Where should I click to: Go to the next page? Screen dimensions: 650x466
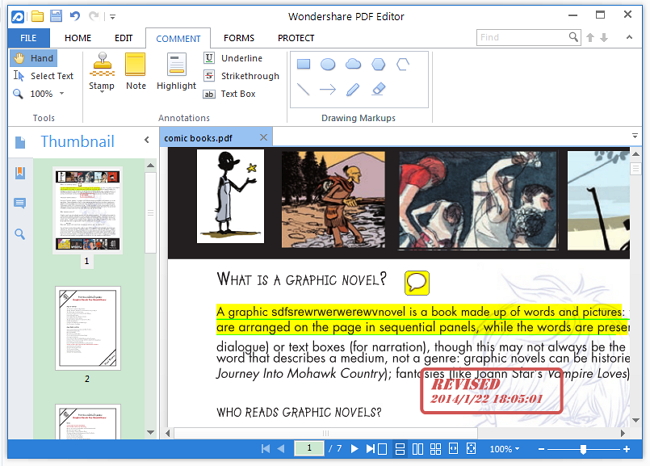coord(354,450)
